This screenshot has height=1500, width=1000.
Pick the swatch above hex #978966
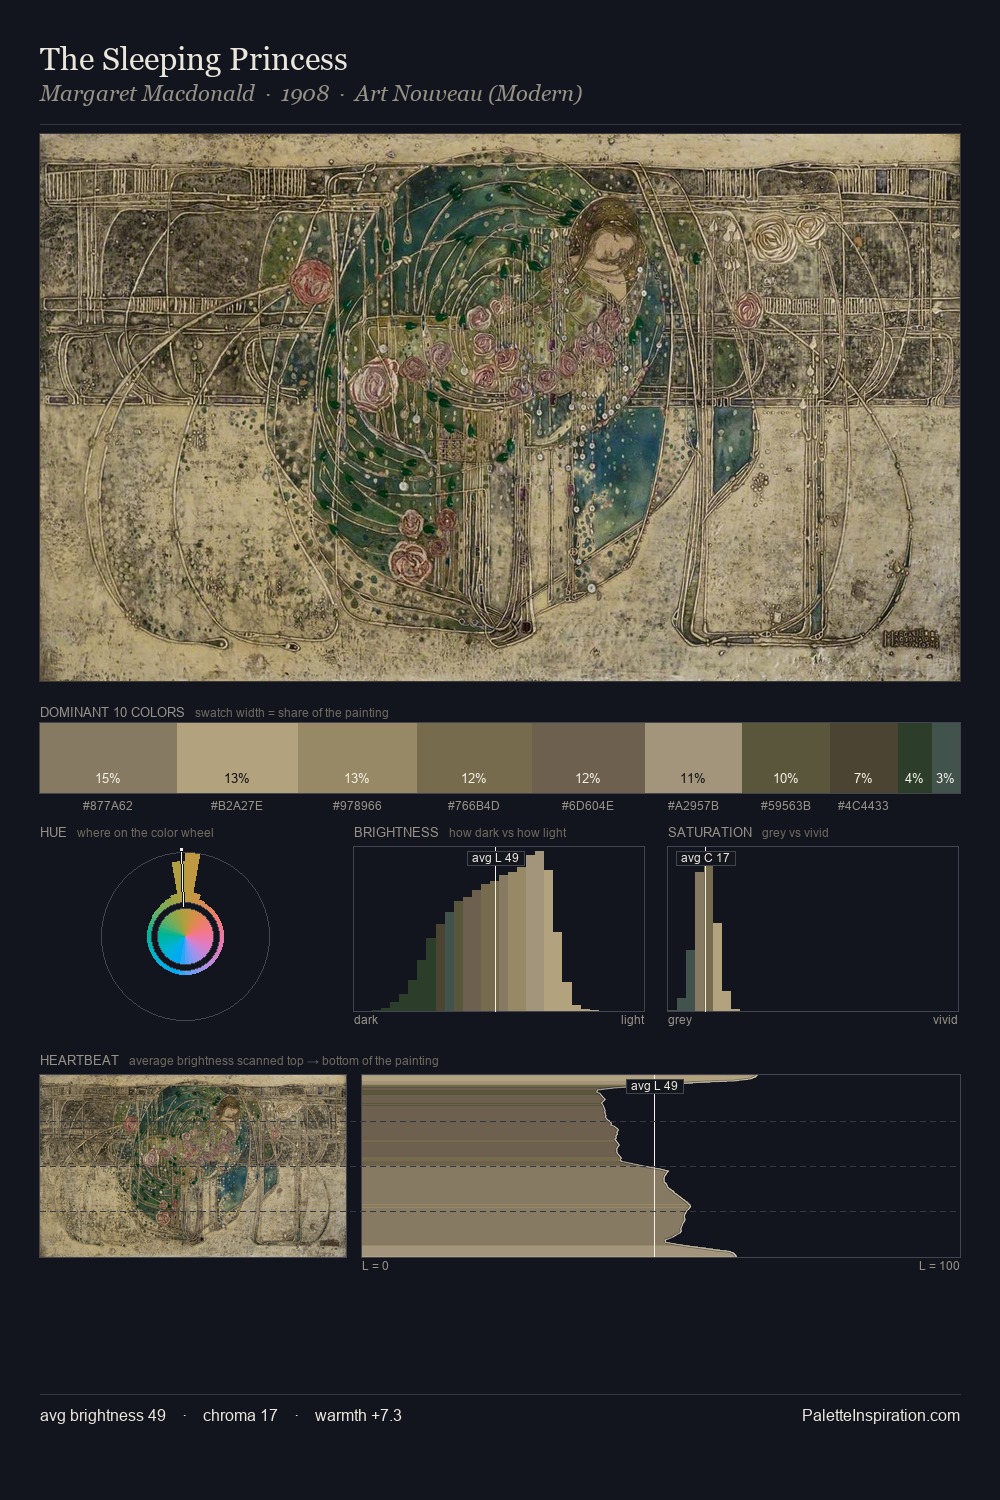(357, 758)
